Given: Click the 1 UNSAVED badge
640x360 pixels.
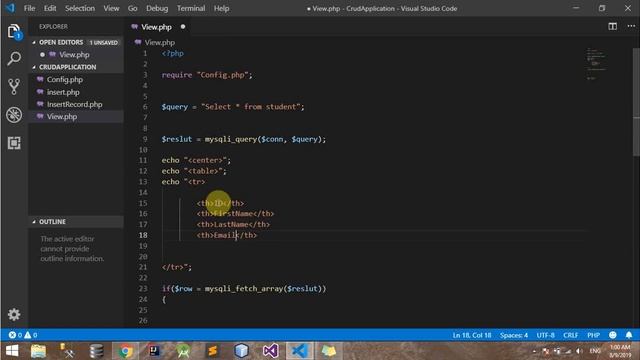Looking at the screenshot, I should coord(104,42).
